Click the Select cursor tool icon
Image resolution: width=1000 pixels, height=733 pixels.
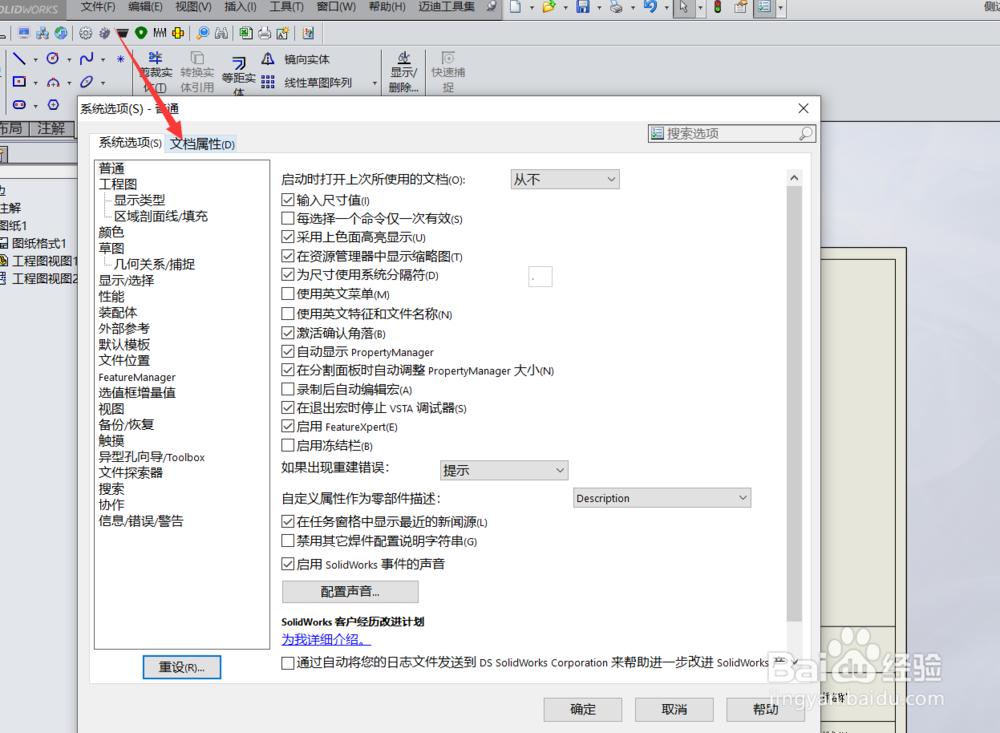[x=684, y=7]
